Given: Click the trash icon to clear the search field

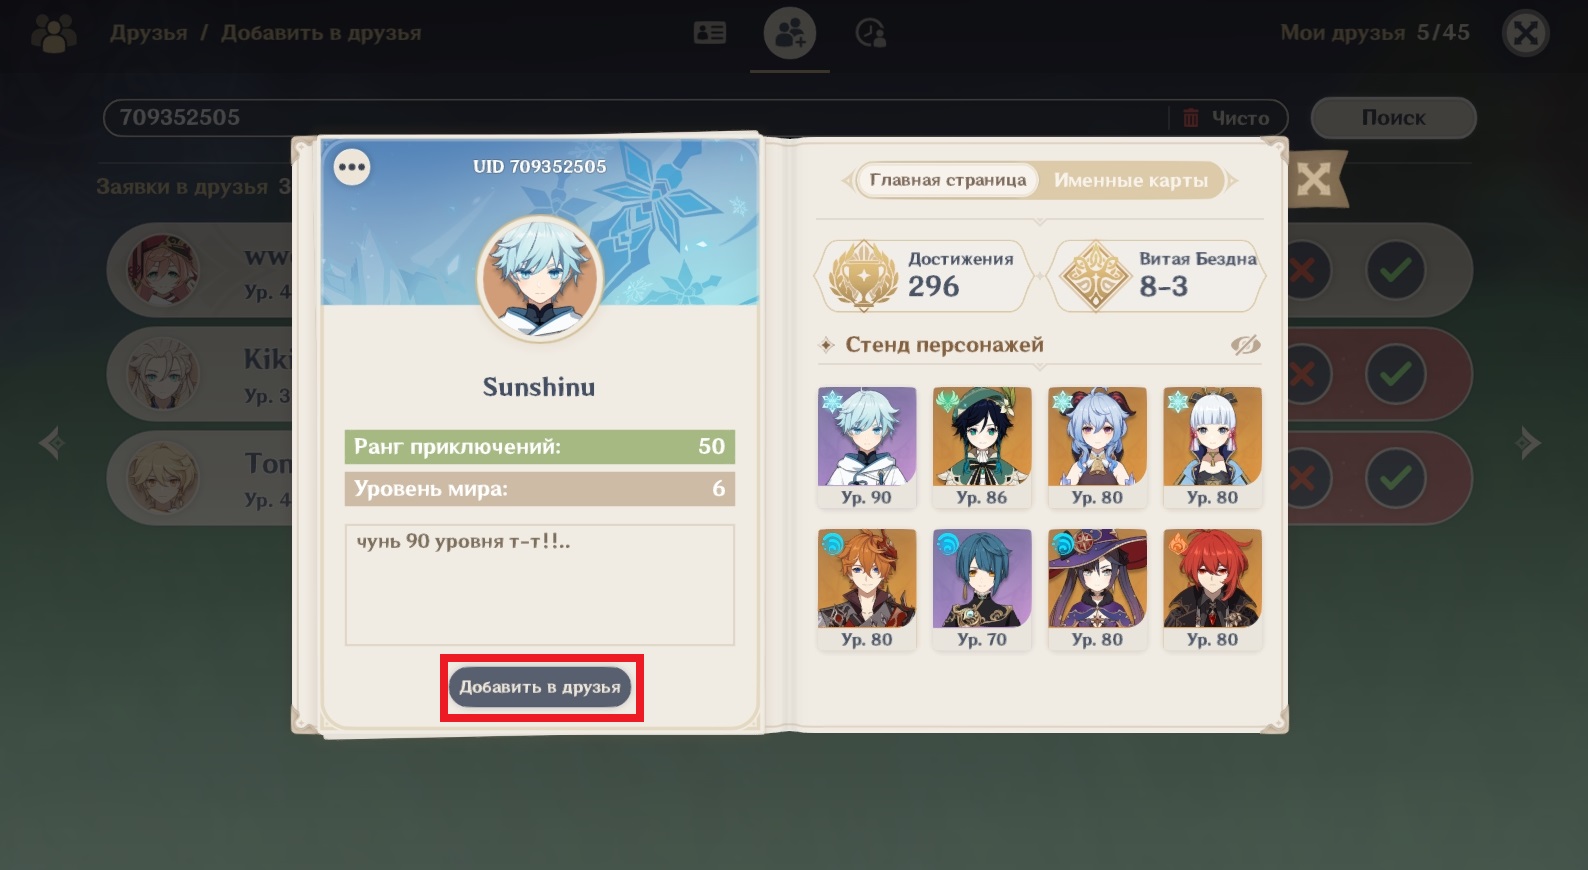Looking at the screenshot, I should point(1191,118).
